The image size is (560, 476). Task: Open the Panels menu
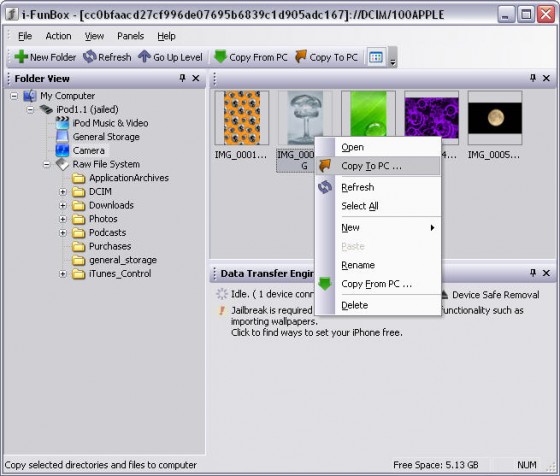[130, 36]
